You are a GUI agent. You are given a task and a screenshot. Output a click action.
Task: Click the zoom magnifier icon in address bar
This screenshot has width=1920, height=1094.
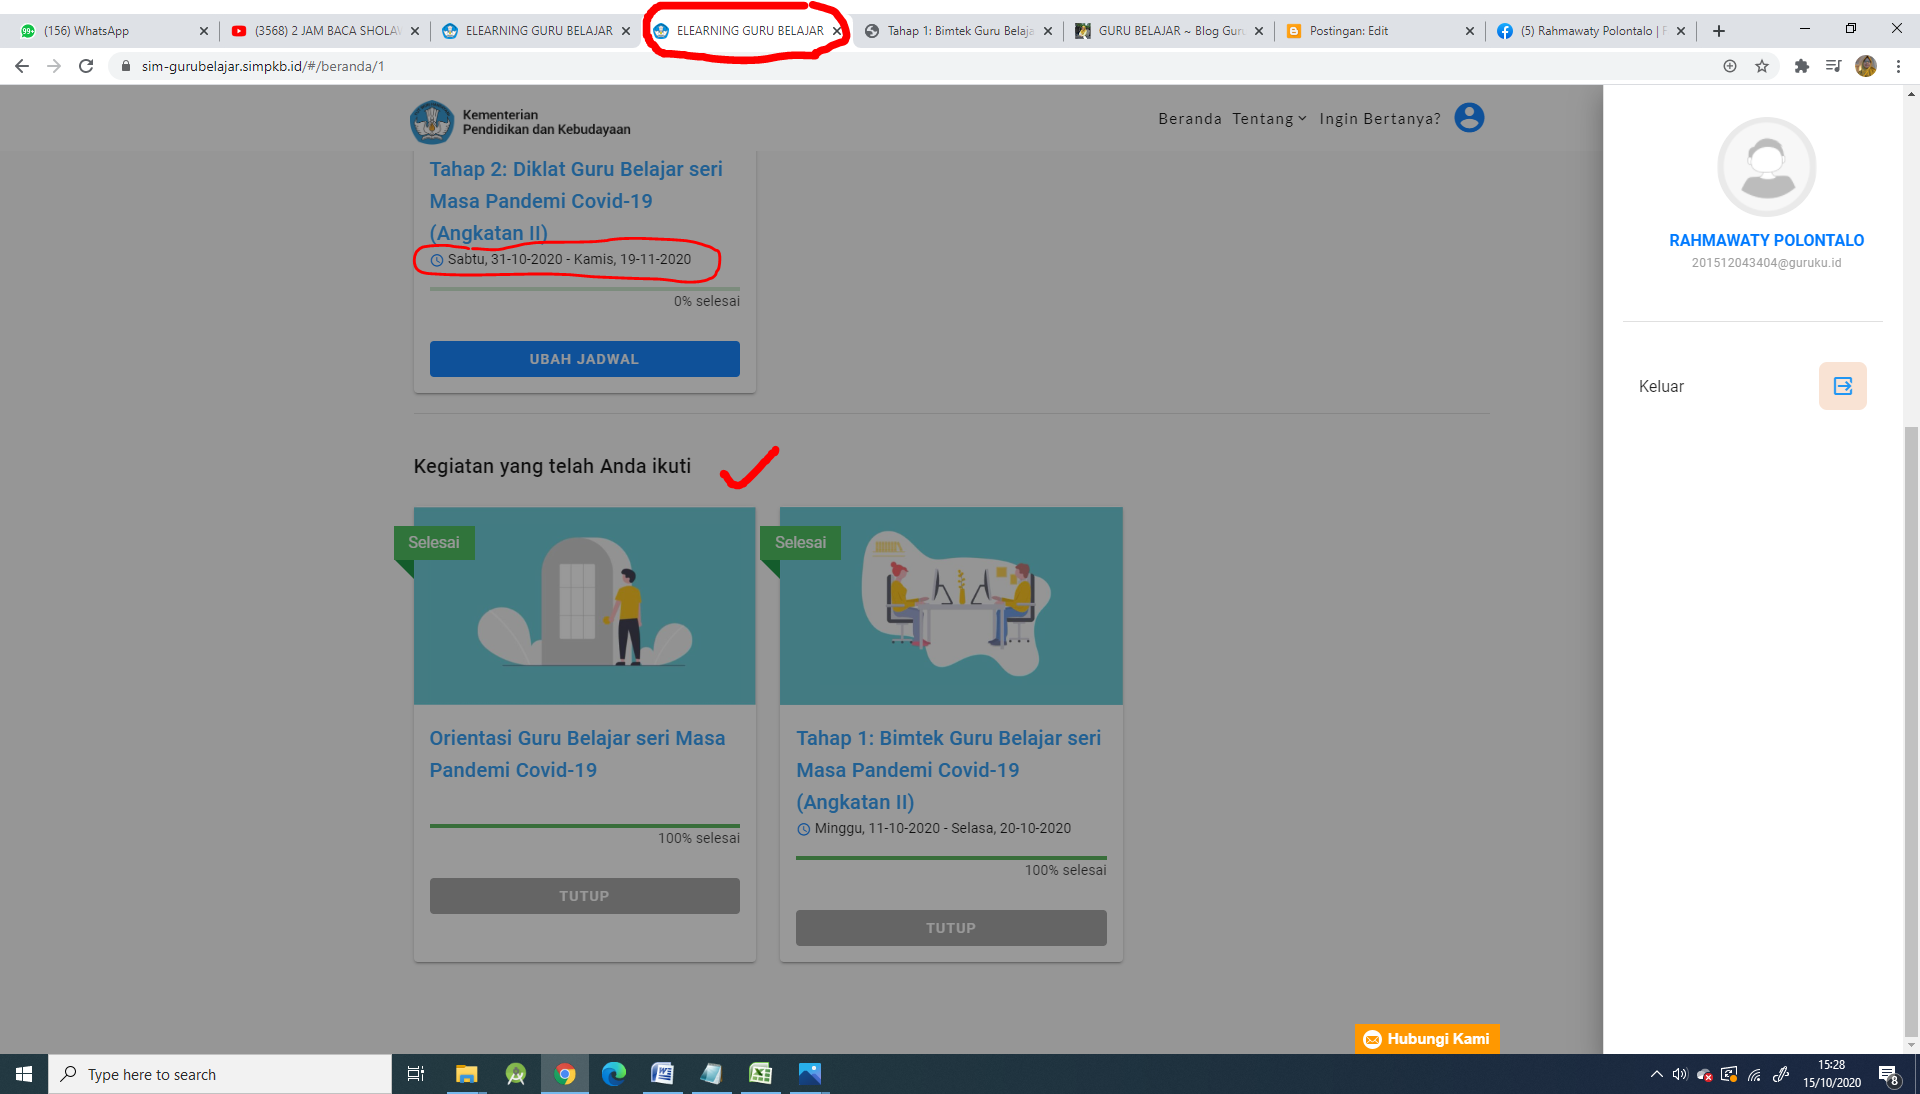(1730, 66)
